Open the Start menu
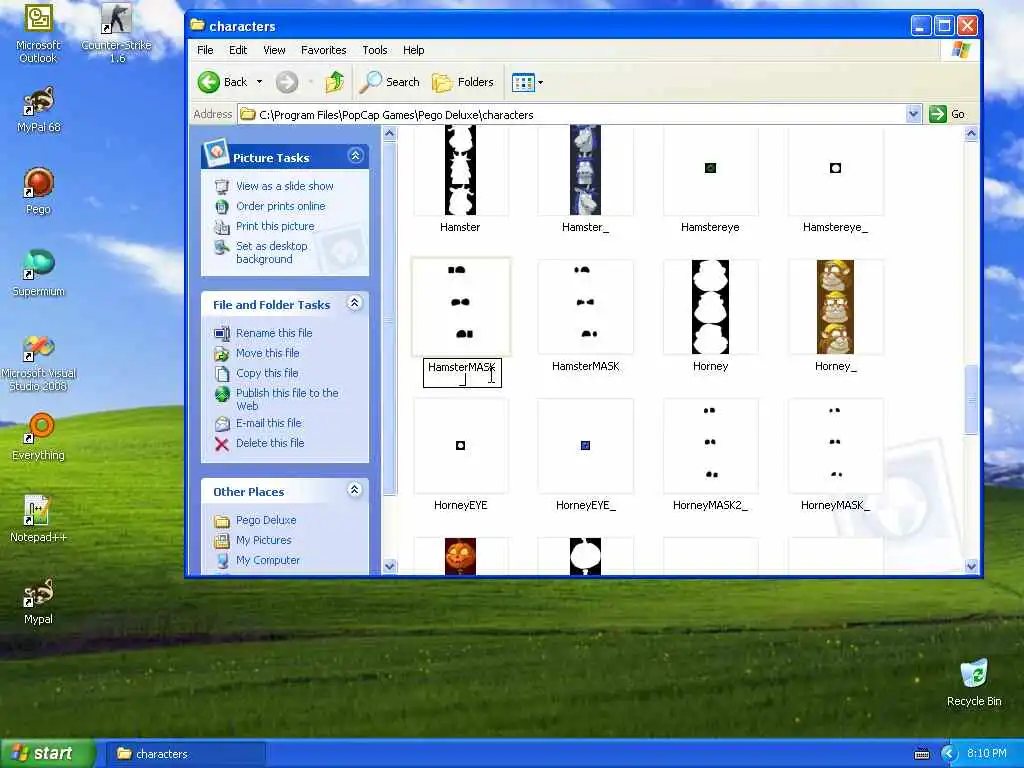This screenshot has width=1024, height=768. (48, 754)
